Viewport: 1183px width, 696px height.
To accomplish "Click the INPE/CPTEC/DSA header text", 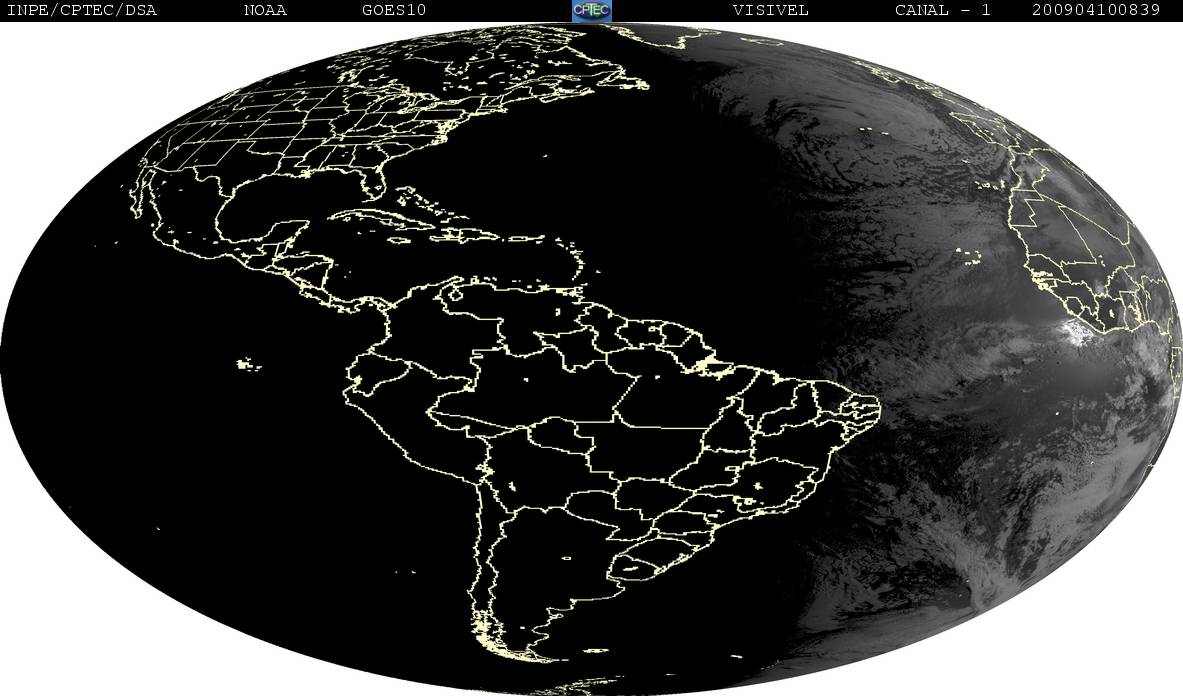I will [x=81, y=11].
